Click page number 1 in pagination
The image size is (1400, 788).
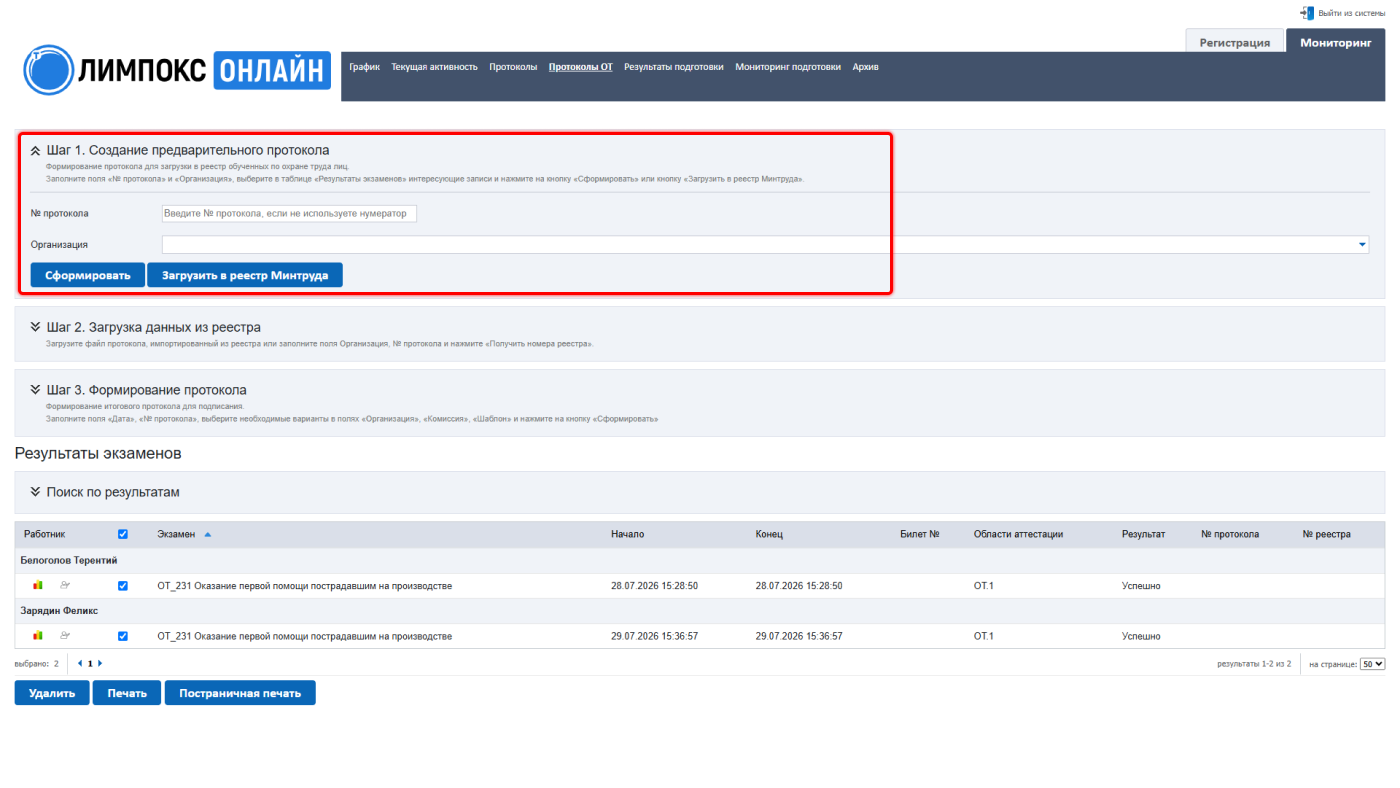click(x=90, y=663)
